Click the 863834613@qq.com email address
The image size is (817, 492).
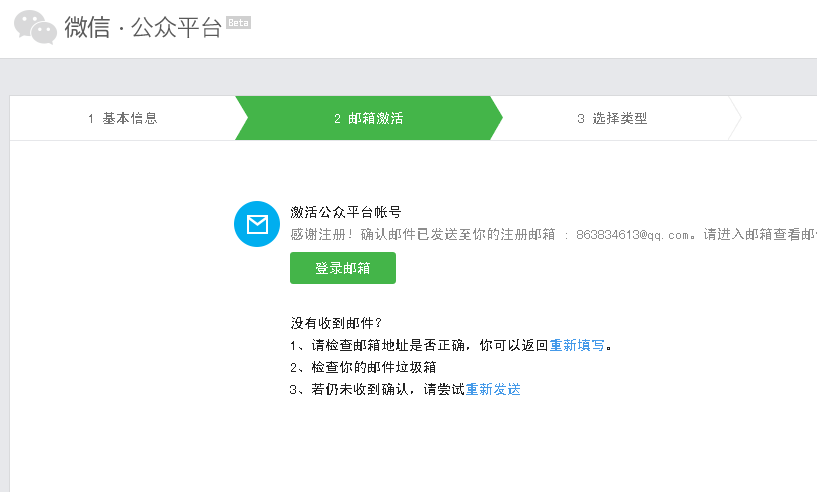click(x=634, y=235)
